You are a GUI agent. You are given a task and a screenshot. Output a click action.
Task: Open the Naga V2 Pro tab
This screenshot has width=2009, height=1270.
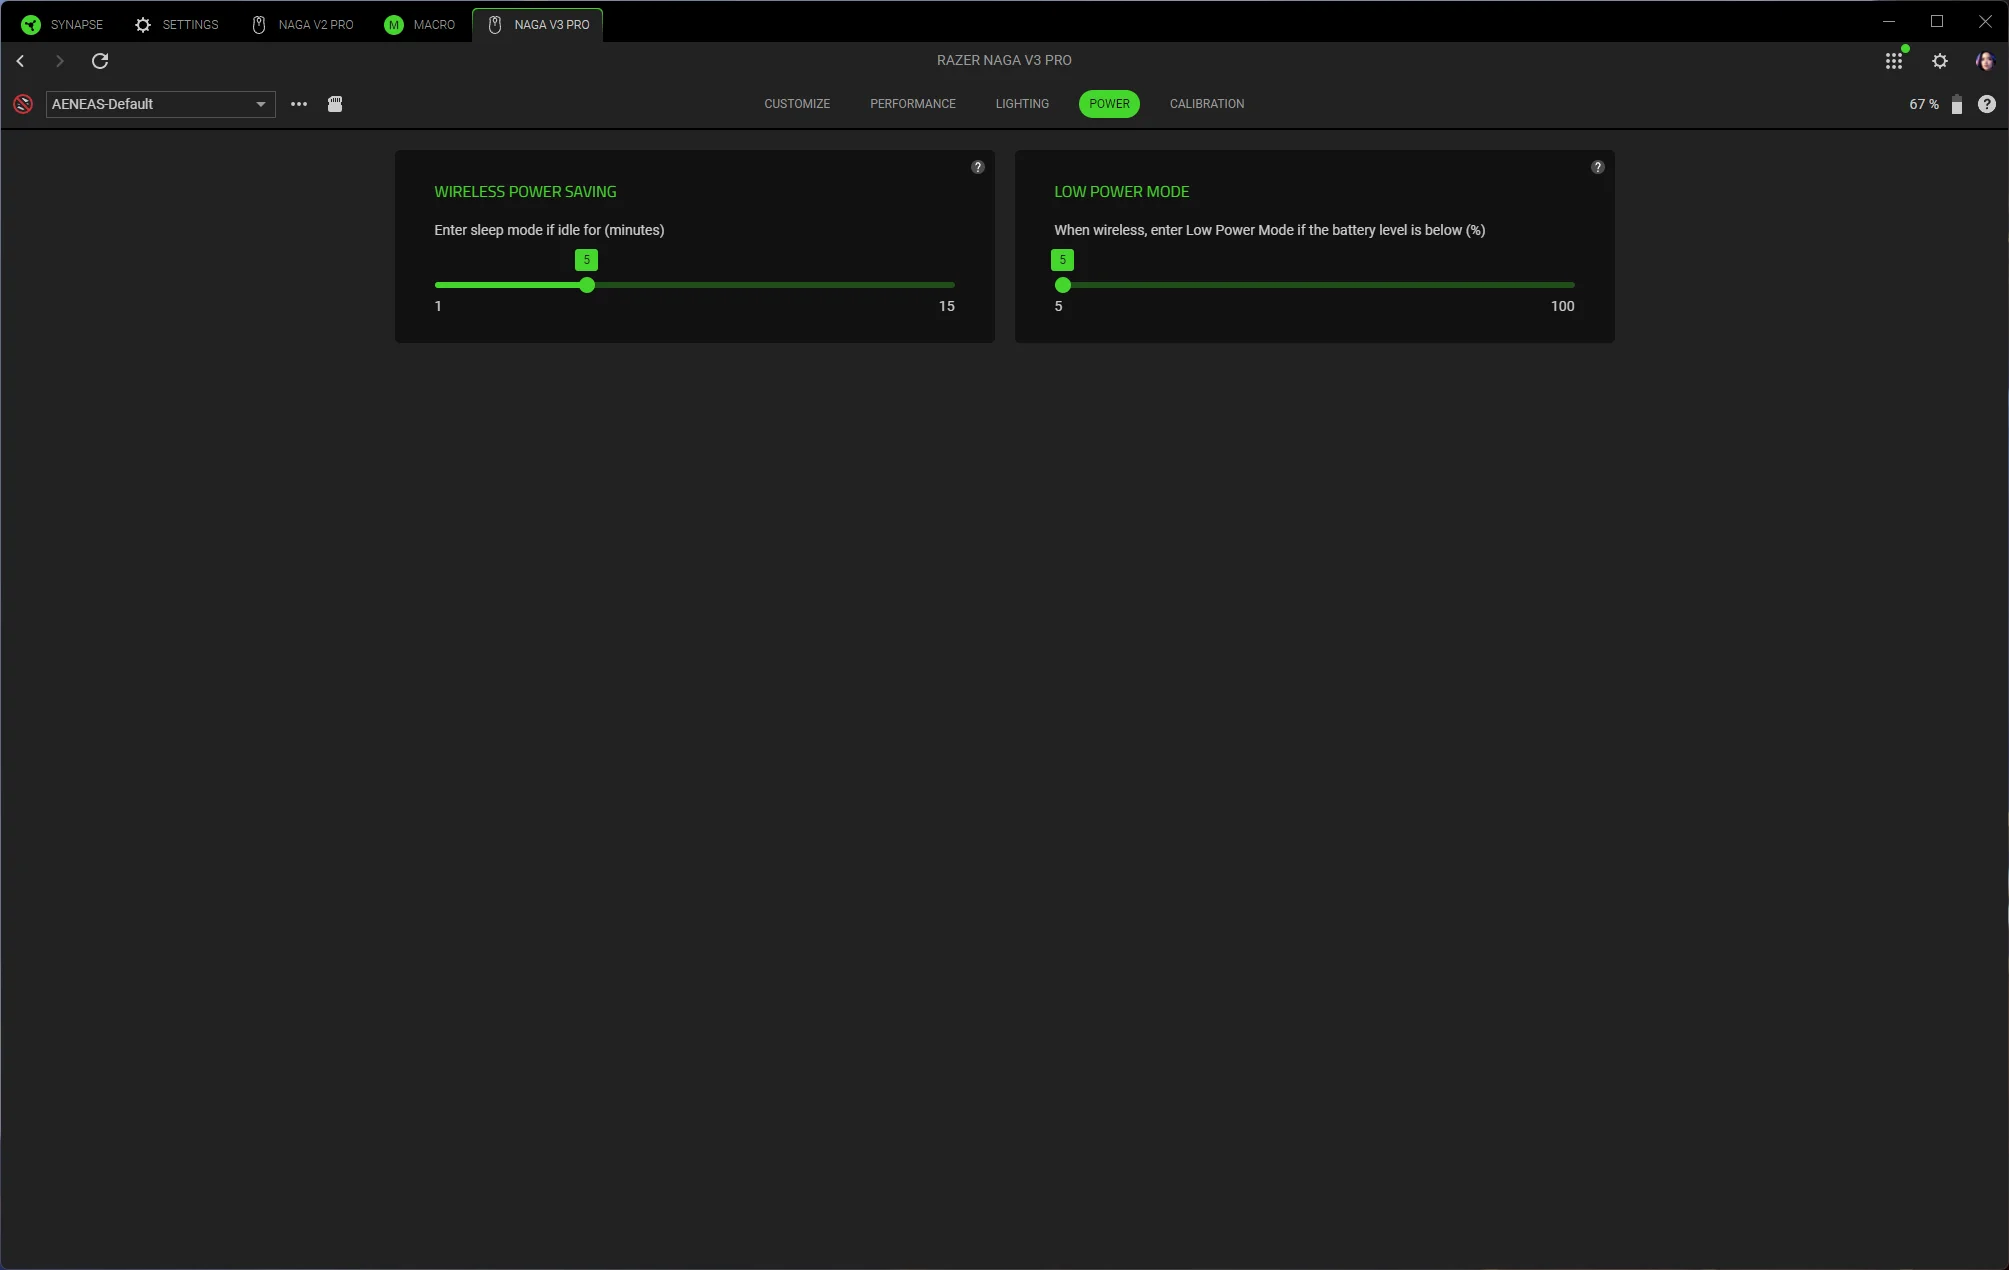[x=302, y=24]
